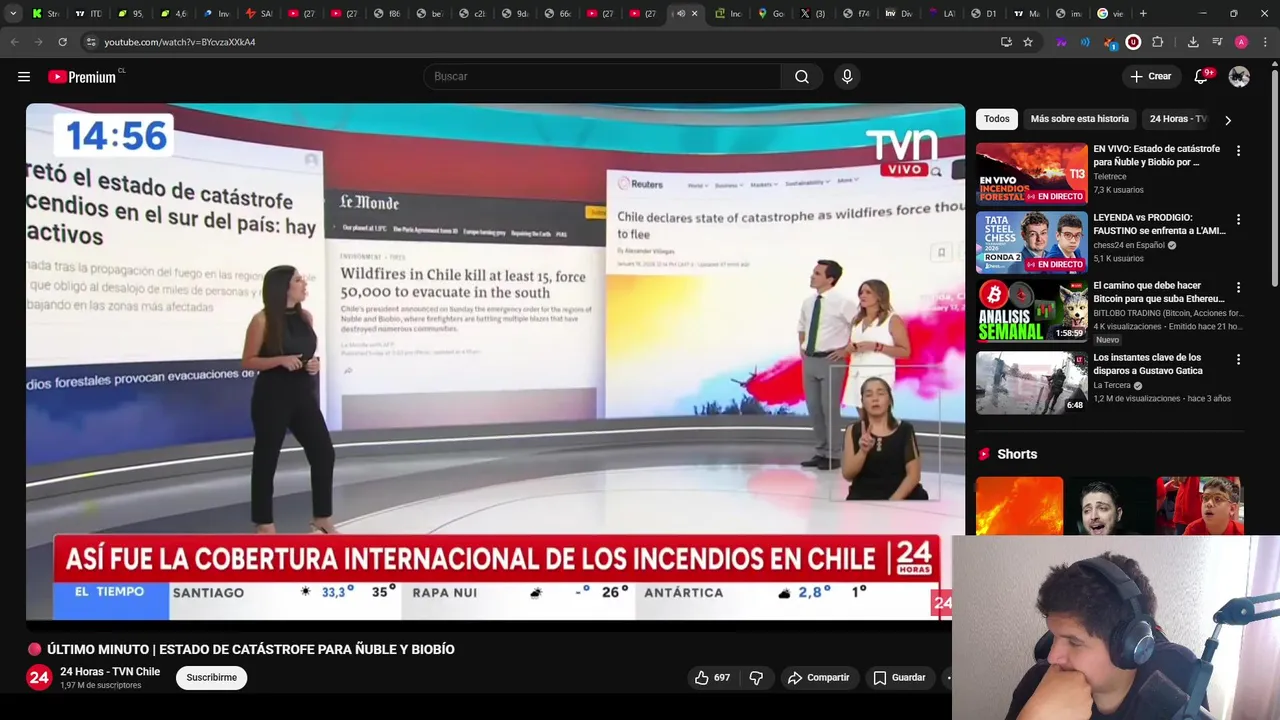Select the Más sobre esta historia chip
1280x720 pixels.
pos(1079,119)
